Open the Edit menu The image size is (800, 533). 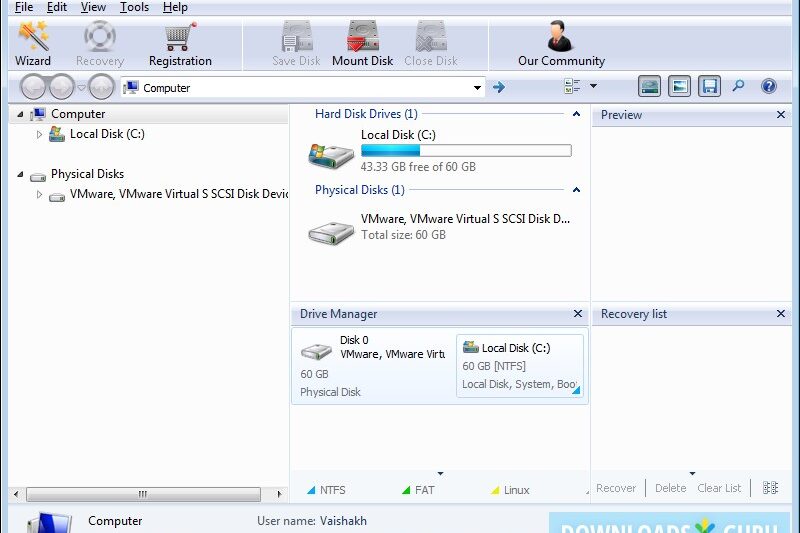click(57, 7)
